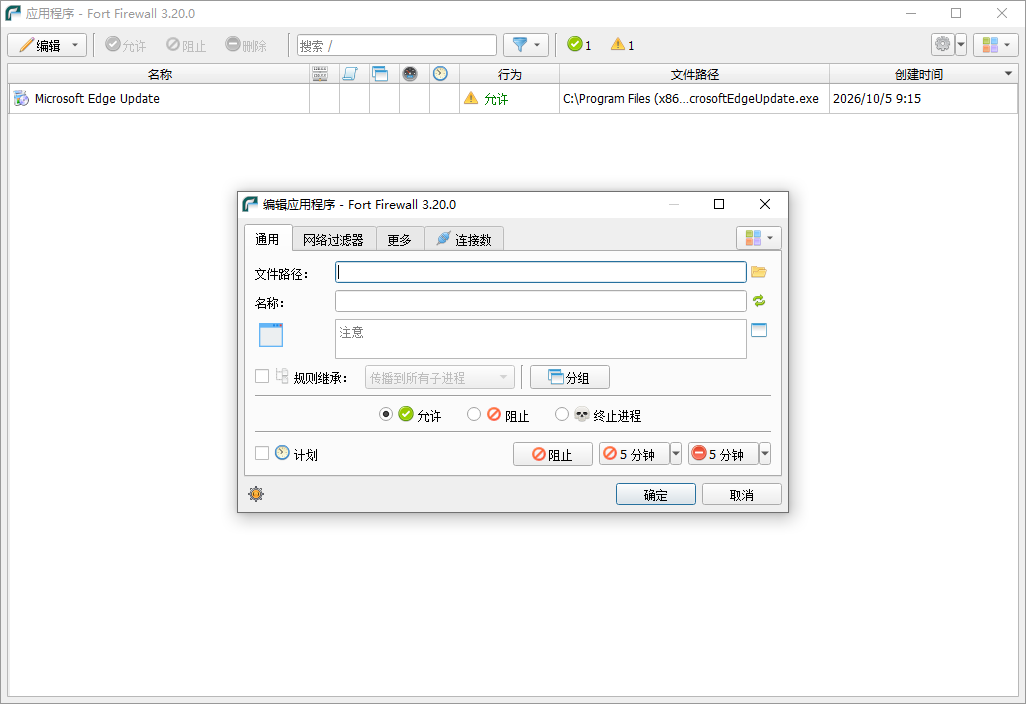Click the 分组 button

pos(570,378)
